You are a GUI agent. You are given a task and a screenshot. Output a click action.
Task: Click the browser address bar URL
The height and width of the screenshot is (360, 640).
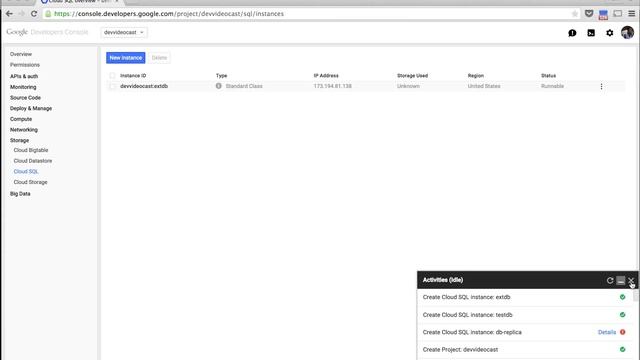[169, 14]
